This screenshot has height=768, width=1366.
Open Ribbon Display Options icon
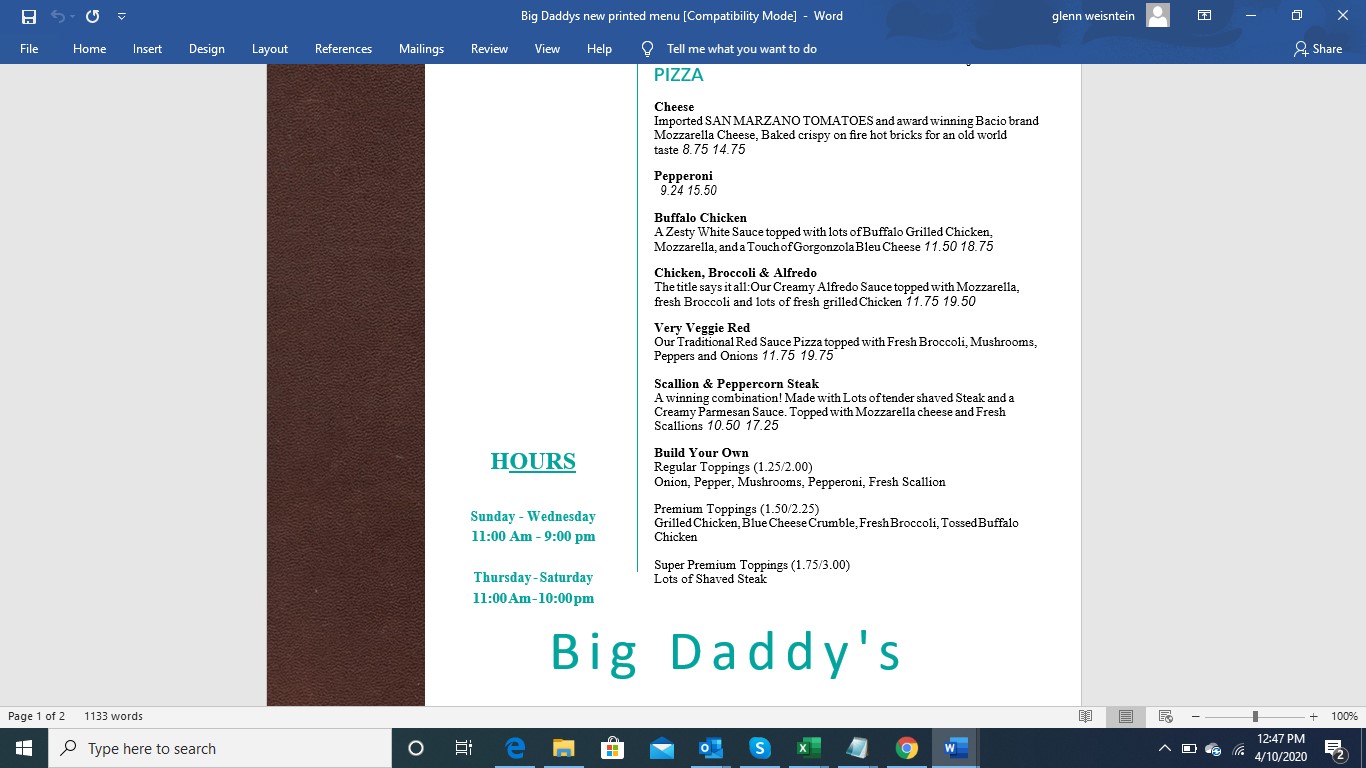pos(1205,16)
